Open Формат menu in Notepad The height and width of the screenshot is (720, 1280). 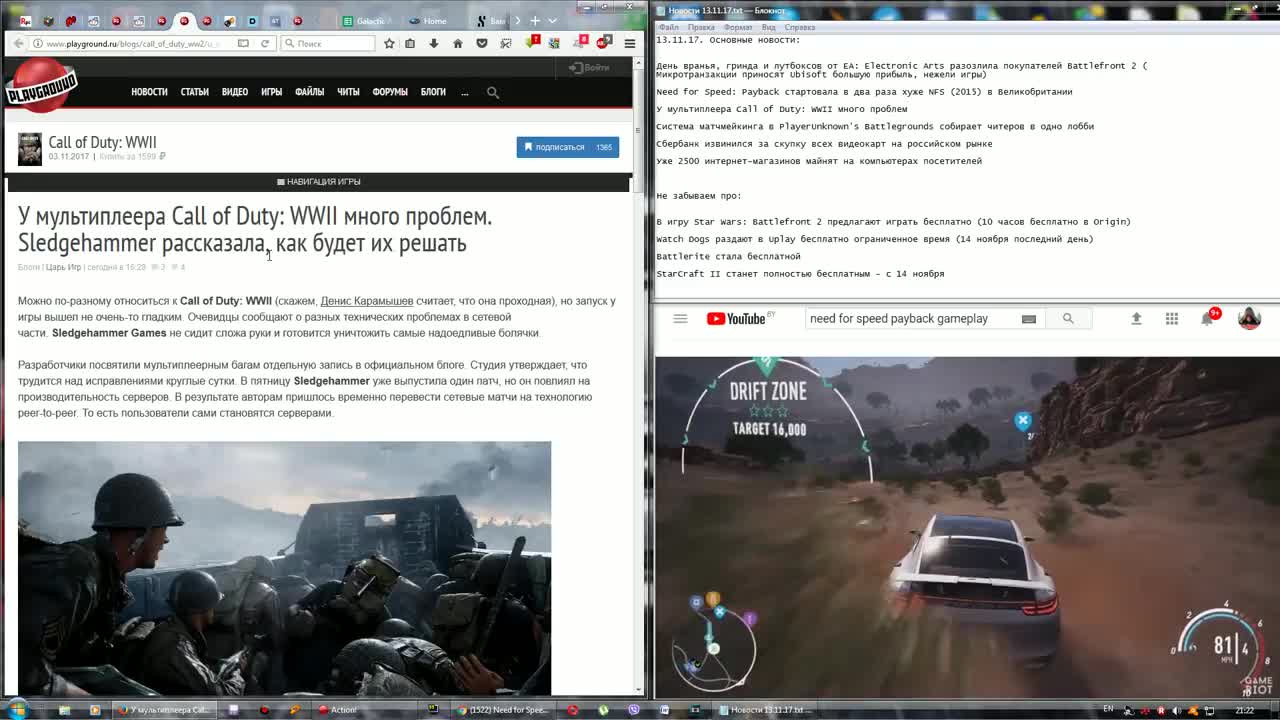pyautogui.click(x=738, y=27)
